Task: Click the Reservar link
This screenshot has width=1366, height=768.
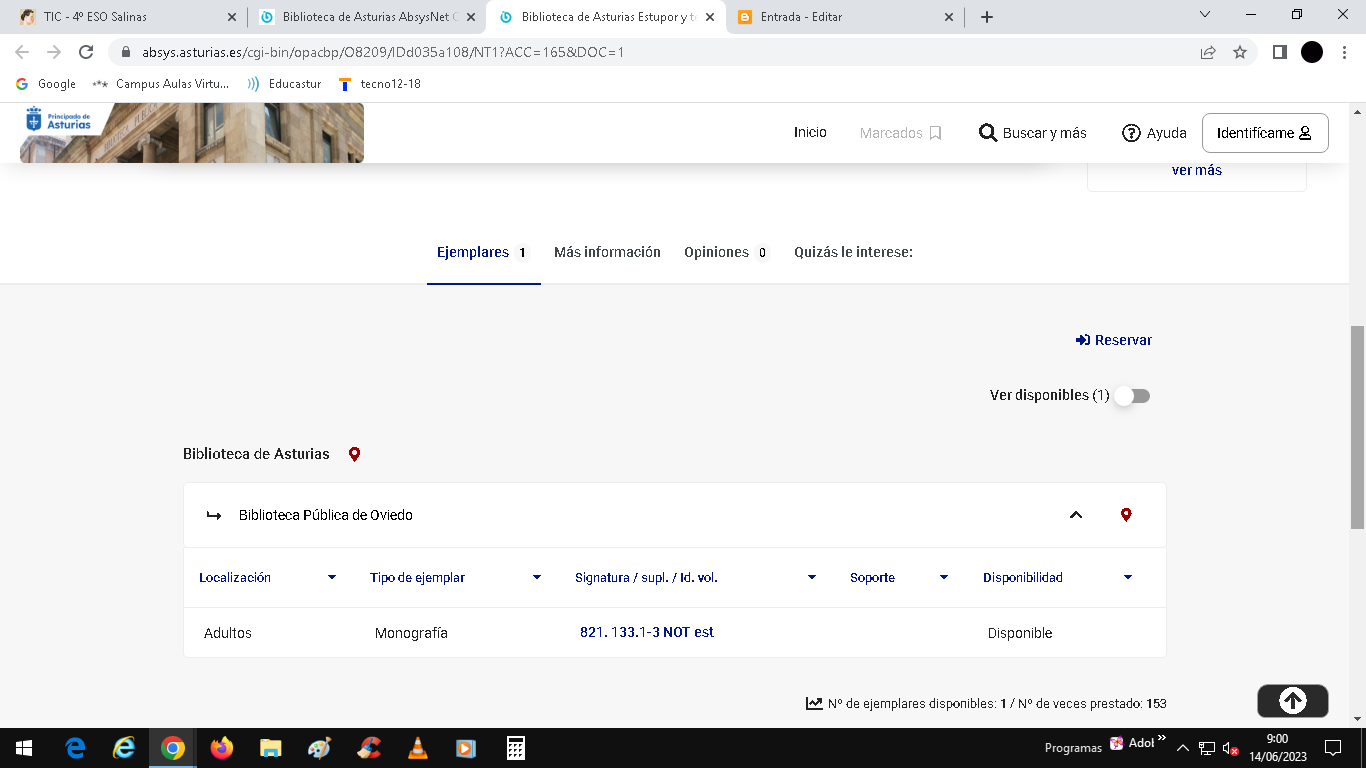Action: pos(1114,340)
